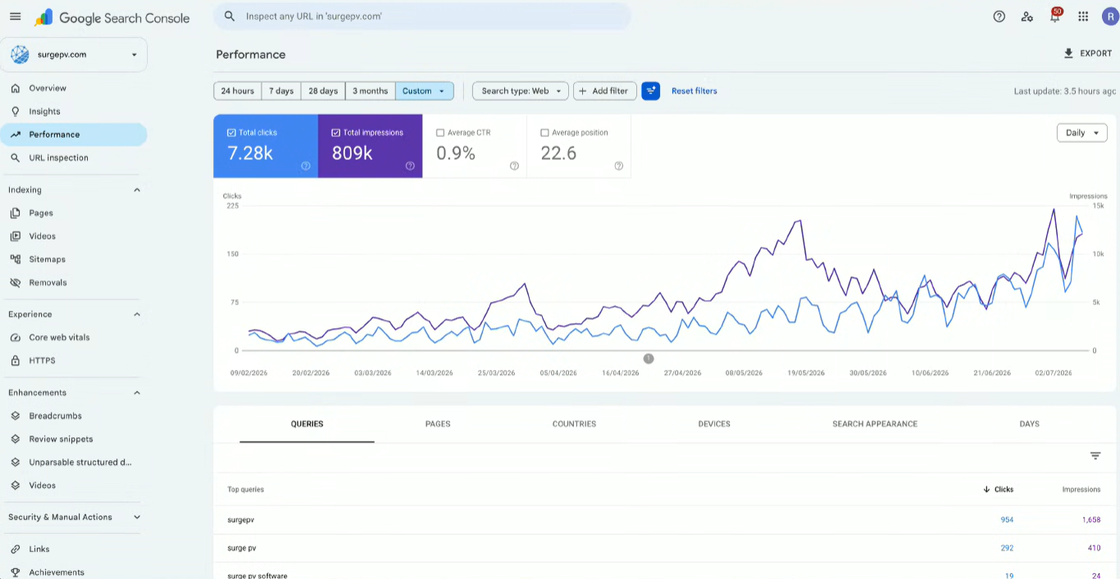This screenshot has width=1120, height=579.
Task: Click the Links icon in sidebar
Action: [x=15, y=549]
